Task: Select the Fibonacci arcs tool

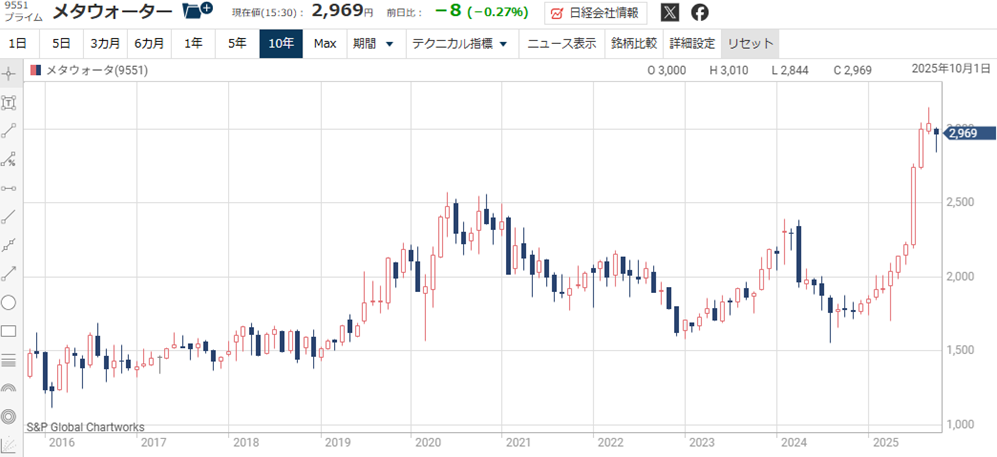Action: [x=9, y=388]
